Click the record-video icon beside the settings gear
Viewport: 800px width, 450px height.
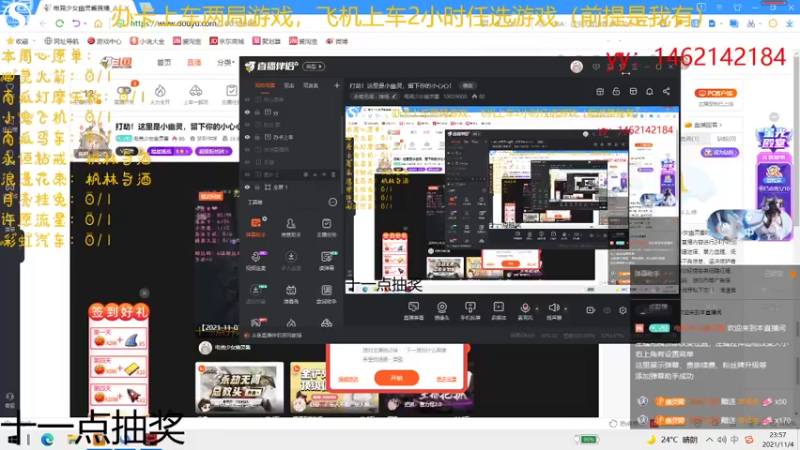590,310
